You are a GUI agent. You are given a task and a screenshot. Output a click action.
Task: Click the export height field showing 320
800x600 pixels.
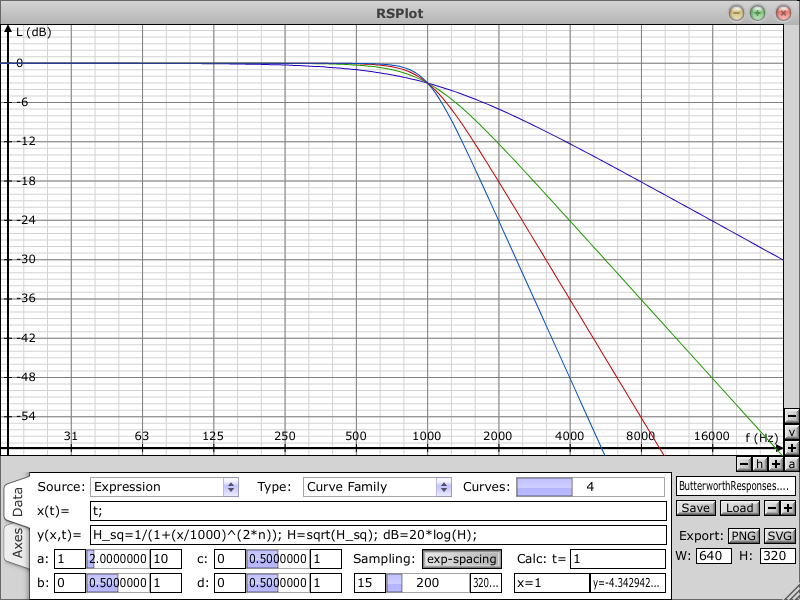pos(778,556)
